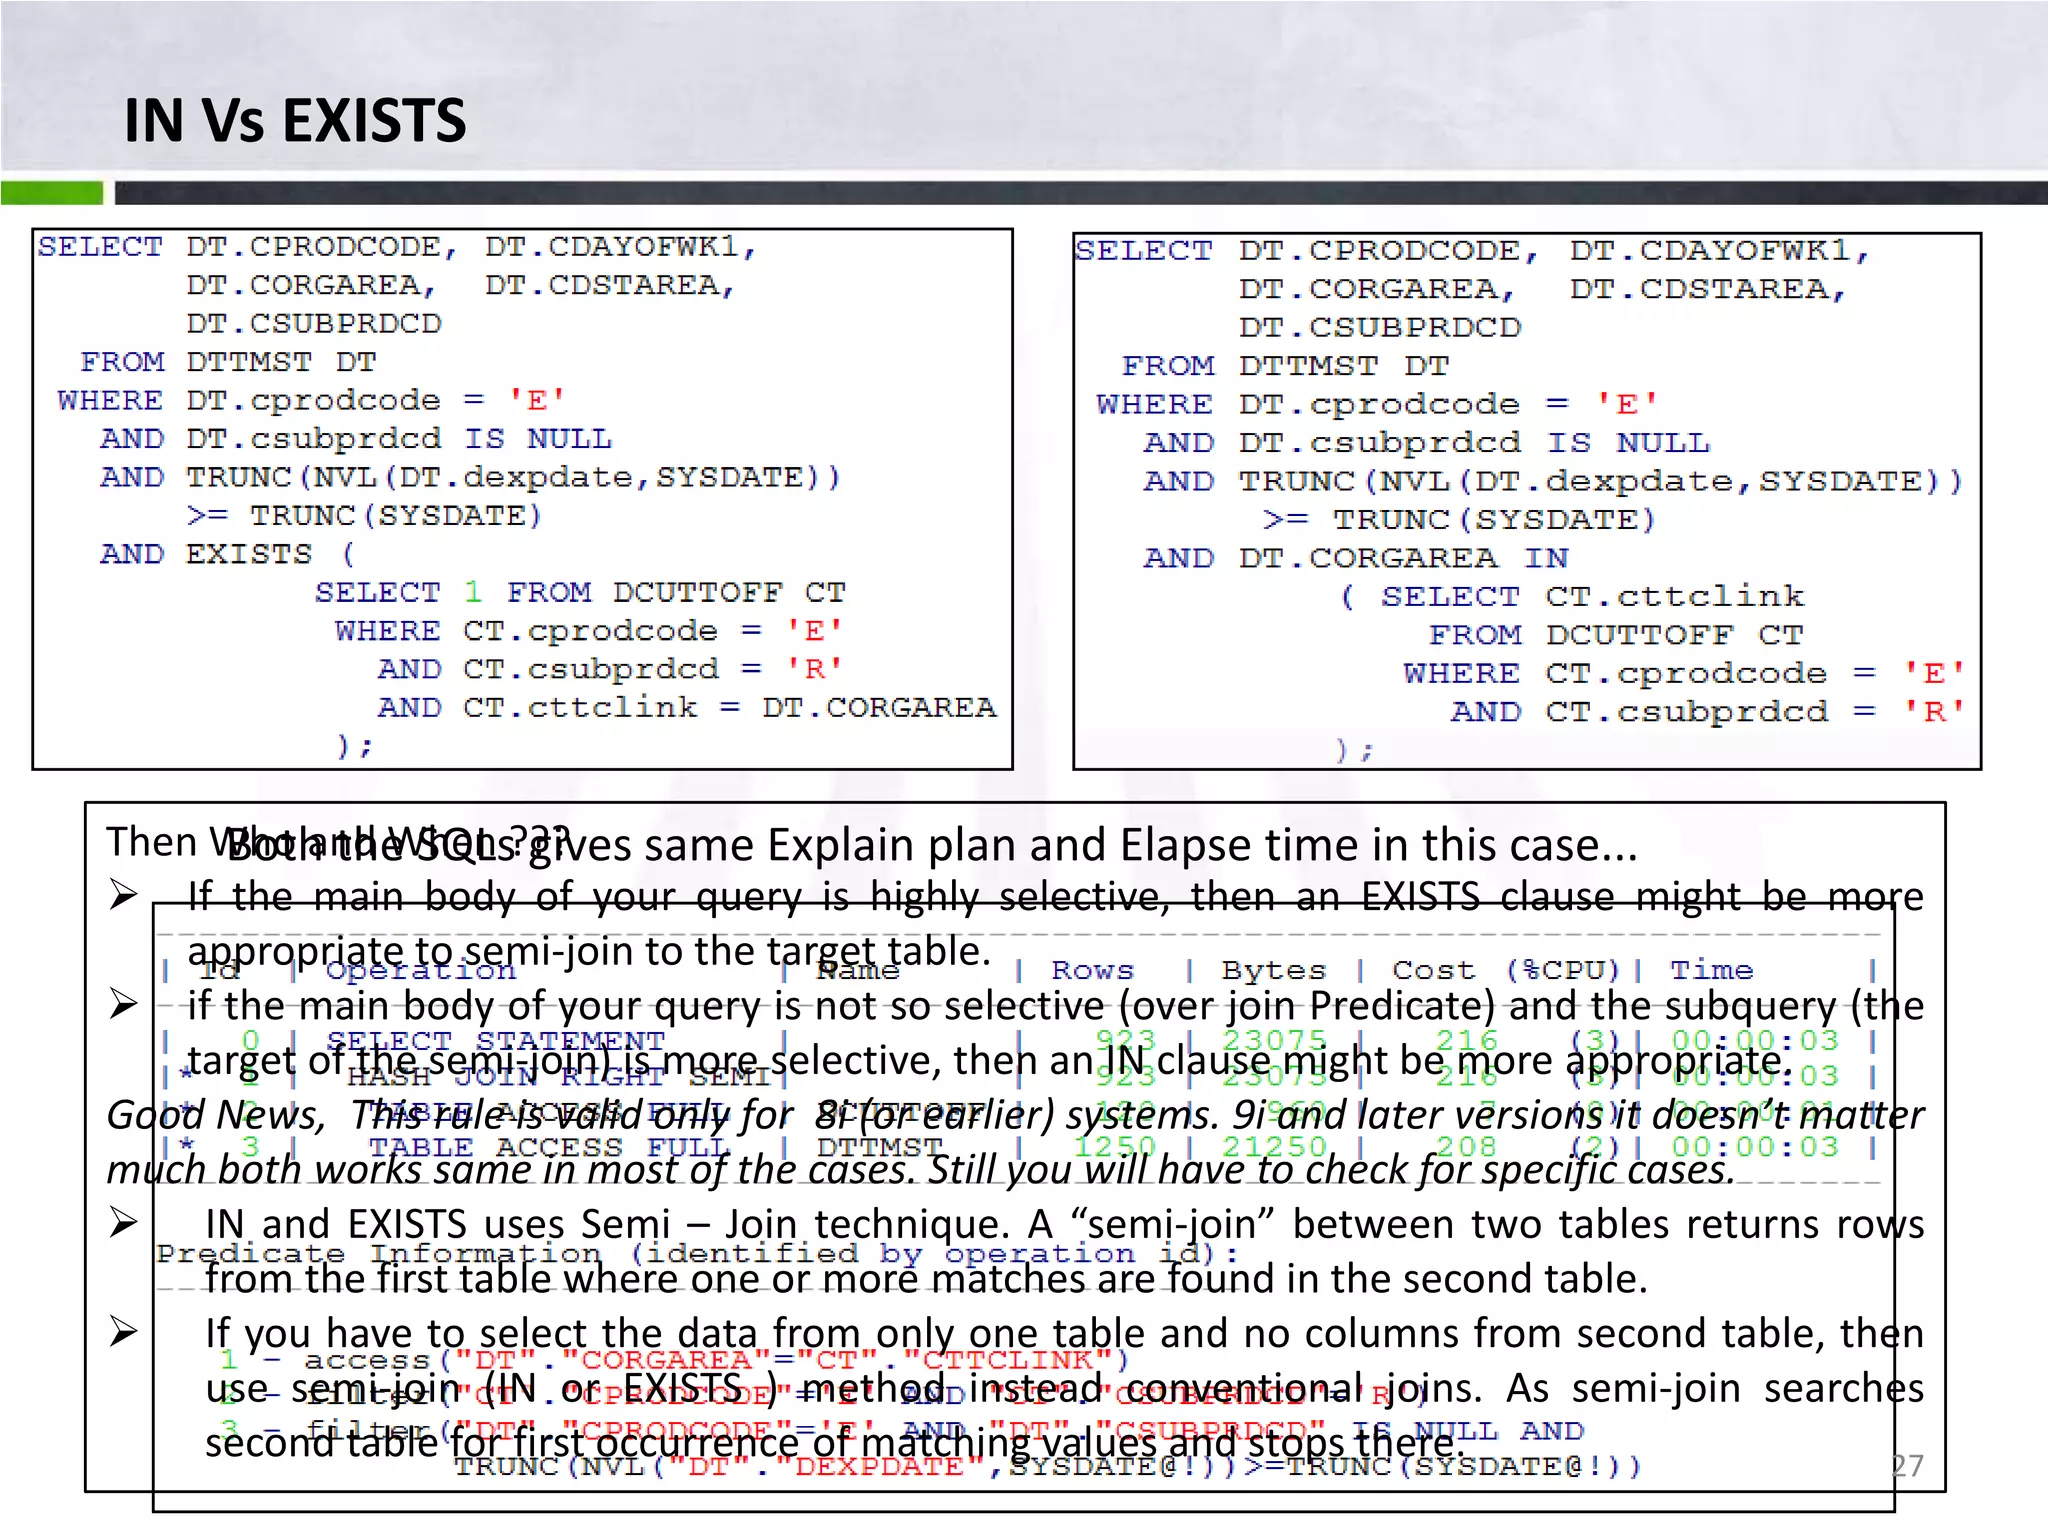
Task: Click bullet arrow before "if the main body...not so selective"
Action: tap(124, 1003)
